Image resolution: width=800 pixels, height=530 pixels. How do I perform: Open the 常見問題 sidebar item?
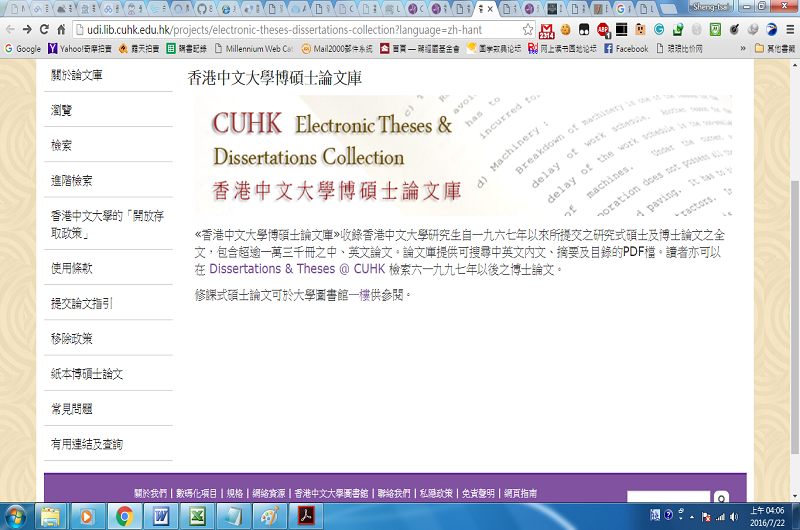click(72, 408)
